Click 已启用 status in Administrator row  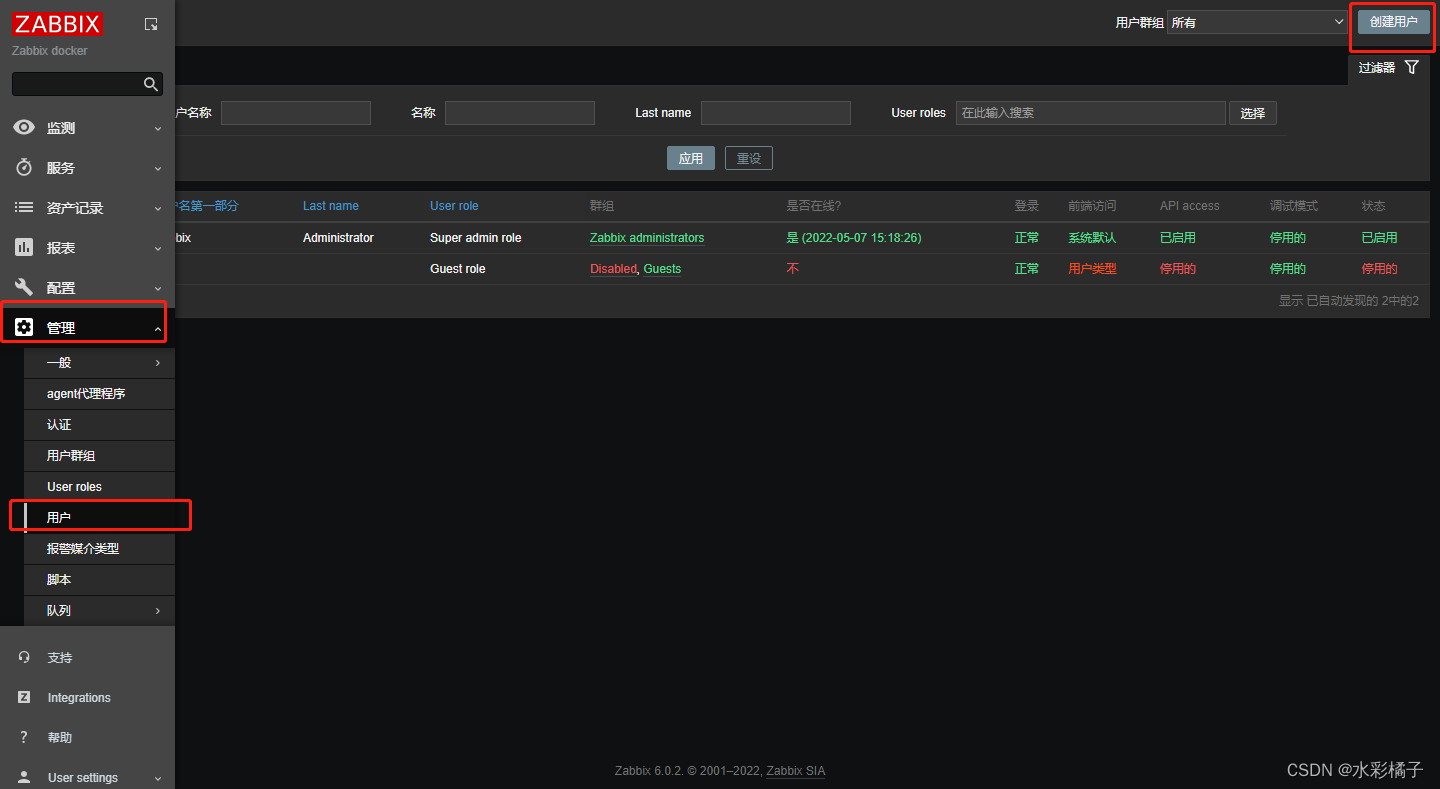click(1379, 238)
